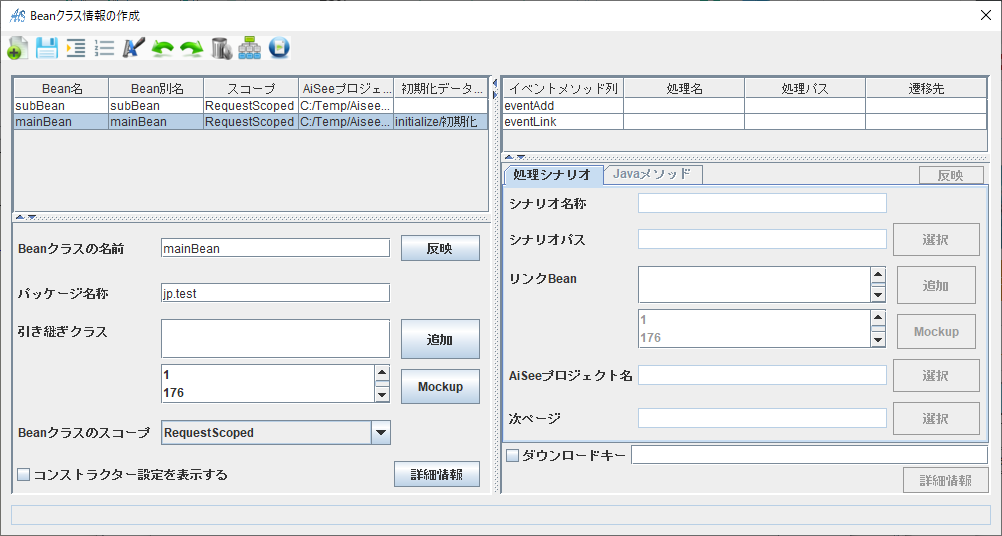Click the text edit 'A' pen icon
Image resolution: width=1002 pixels, height=536 pixels.
[133, 48]
